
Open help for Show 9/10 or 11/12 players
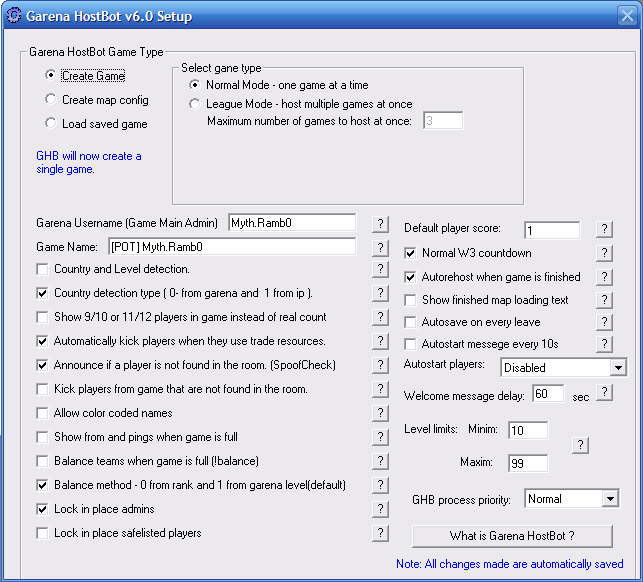click(381, 317)
